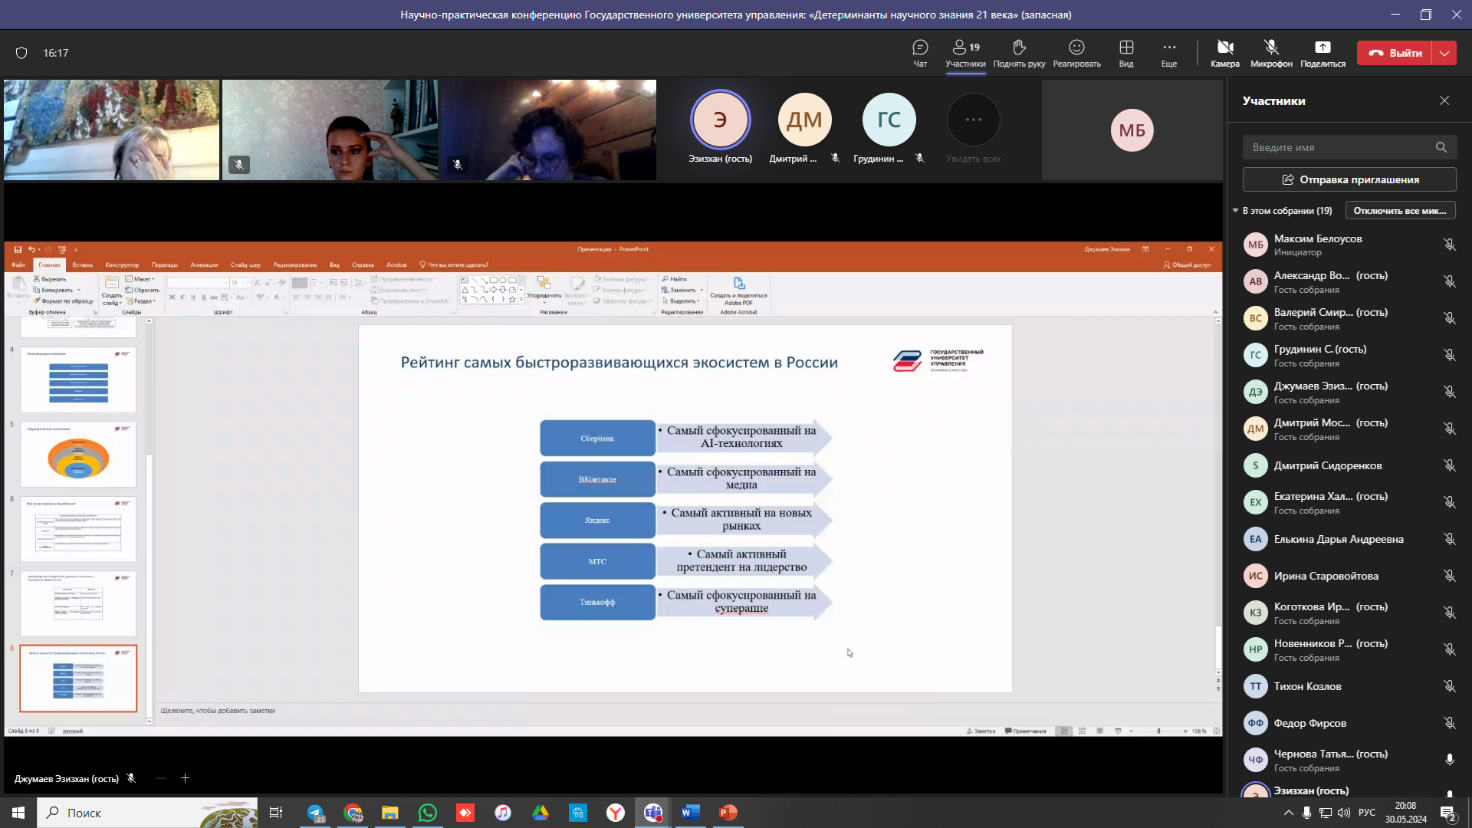Open the Переходы tab in shared PowerPoint

(165, 265)
